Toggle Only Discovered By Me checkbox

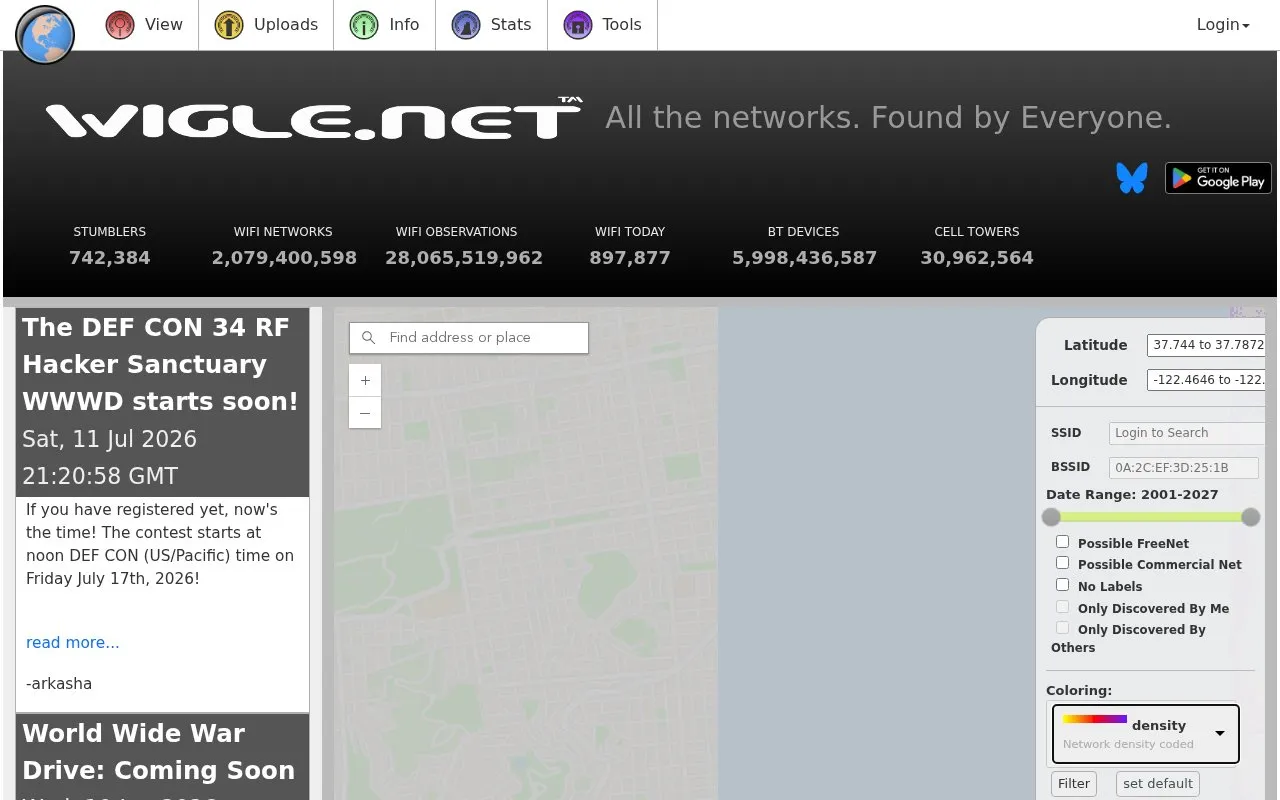[x=1062, y=607]
